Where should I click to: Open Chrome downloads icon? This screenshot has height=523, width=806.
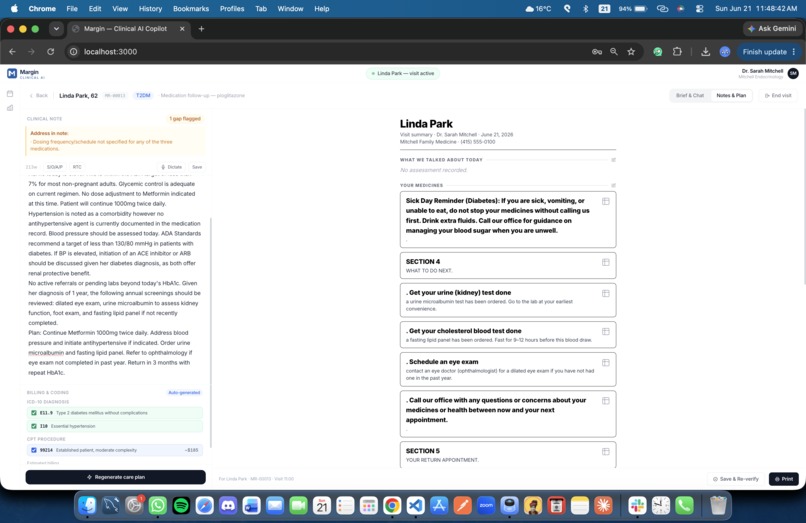point(705,51)
